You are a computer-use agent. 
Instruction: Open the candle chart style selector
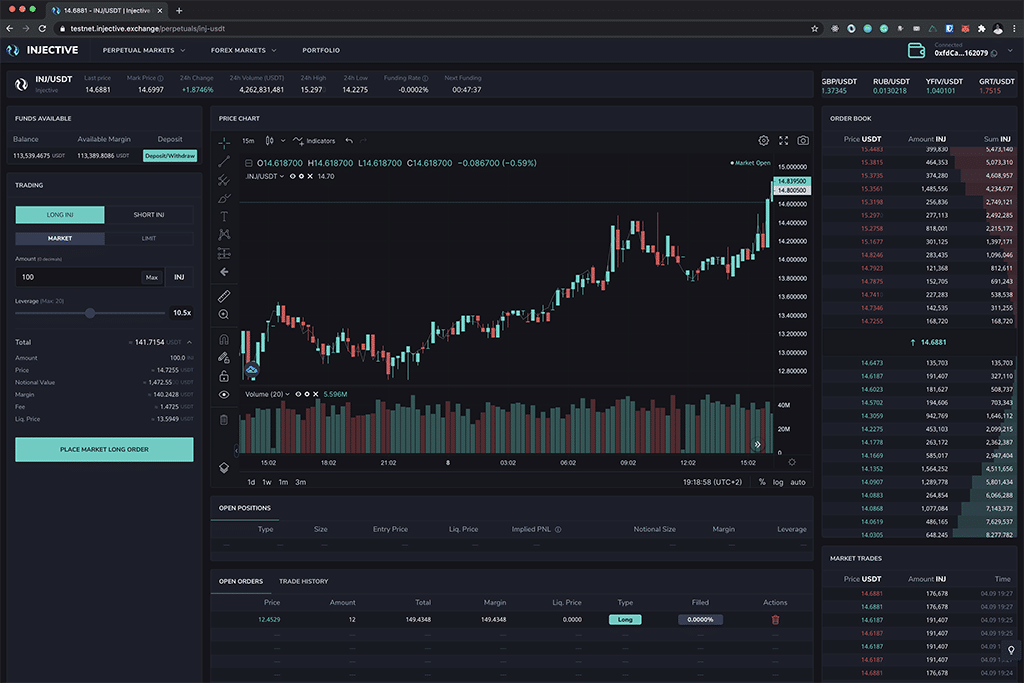270,140
